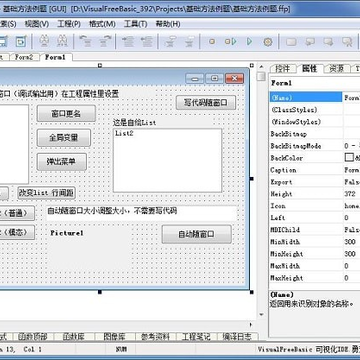The height and width of the screenshot is (360, 360).
Task: Click the second speech-bubble toolbar icon
Action: (x=329, y=42)
